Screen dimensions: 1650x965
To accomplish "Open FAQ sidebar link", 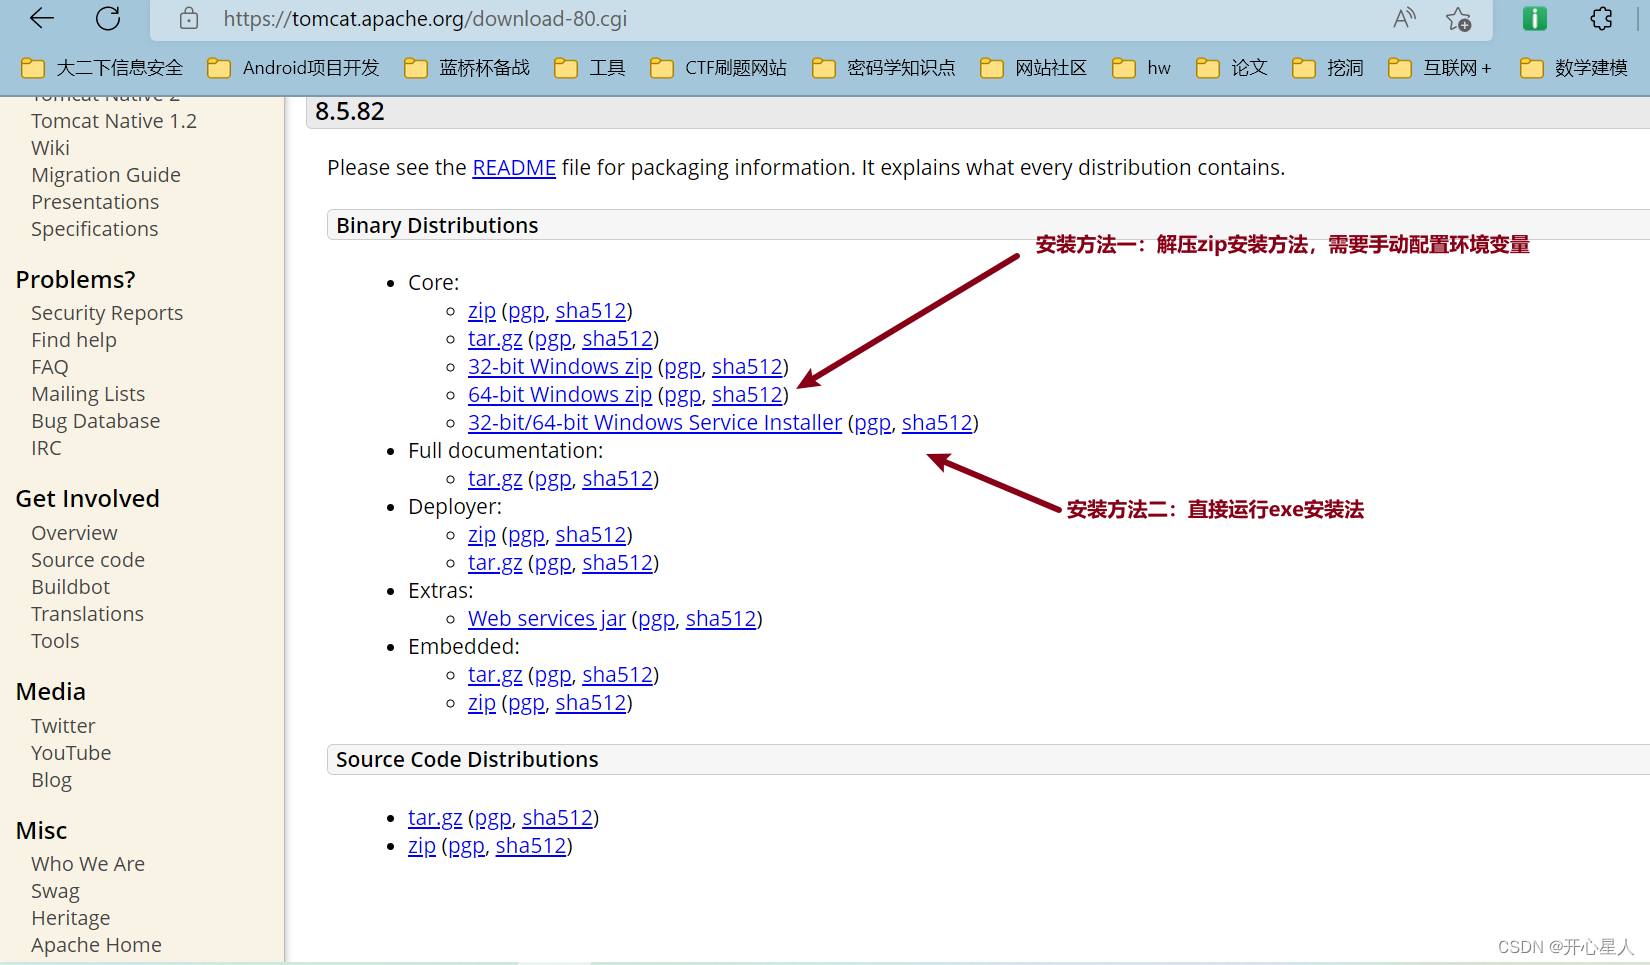I will pyautogui.click(x=50, y=367).
